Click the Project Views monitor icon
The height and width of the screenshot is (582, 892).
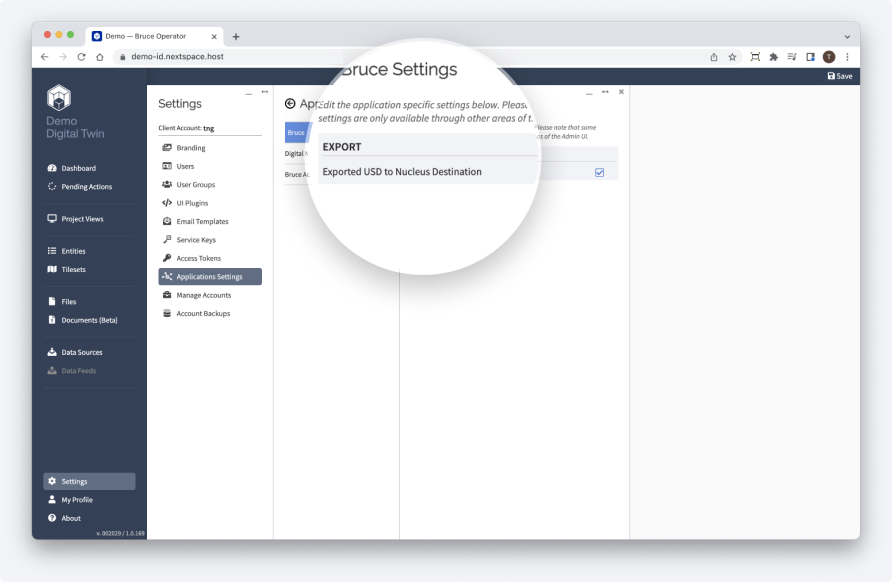click(x=52, y=218)
